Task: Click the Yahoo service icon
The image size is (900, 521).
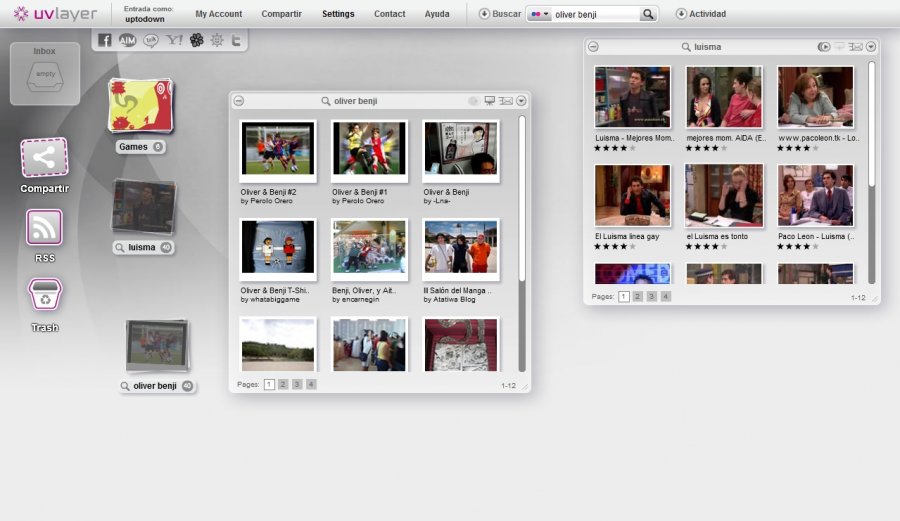Action: 174,41
